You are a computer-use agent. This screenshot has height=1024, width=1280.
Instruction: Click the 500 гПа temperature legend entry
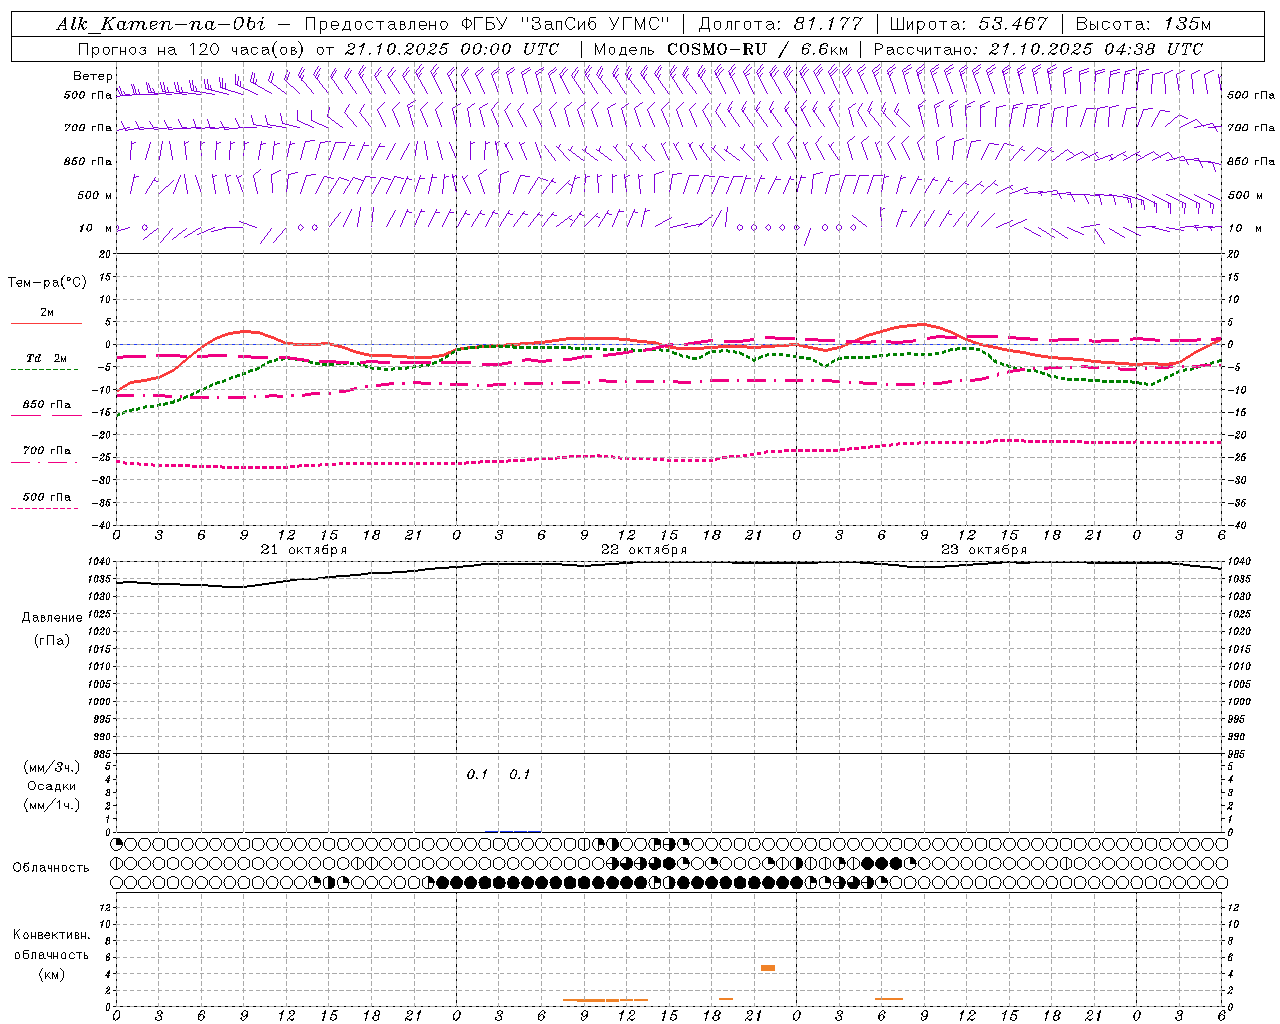coord(47,497)
